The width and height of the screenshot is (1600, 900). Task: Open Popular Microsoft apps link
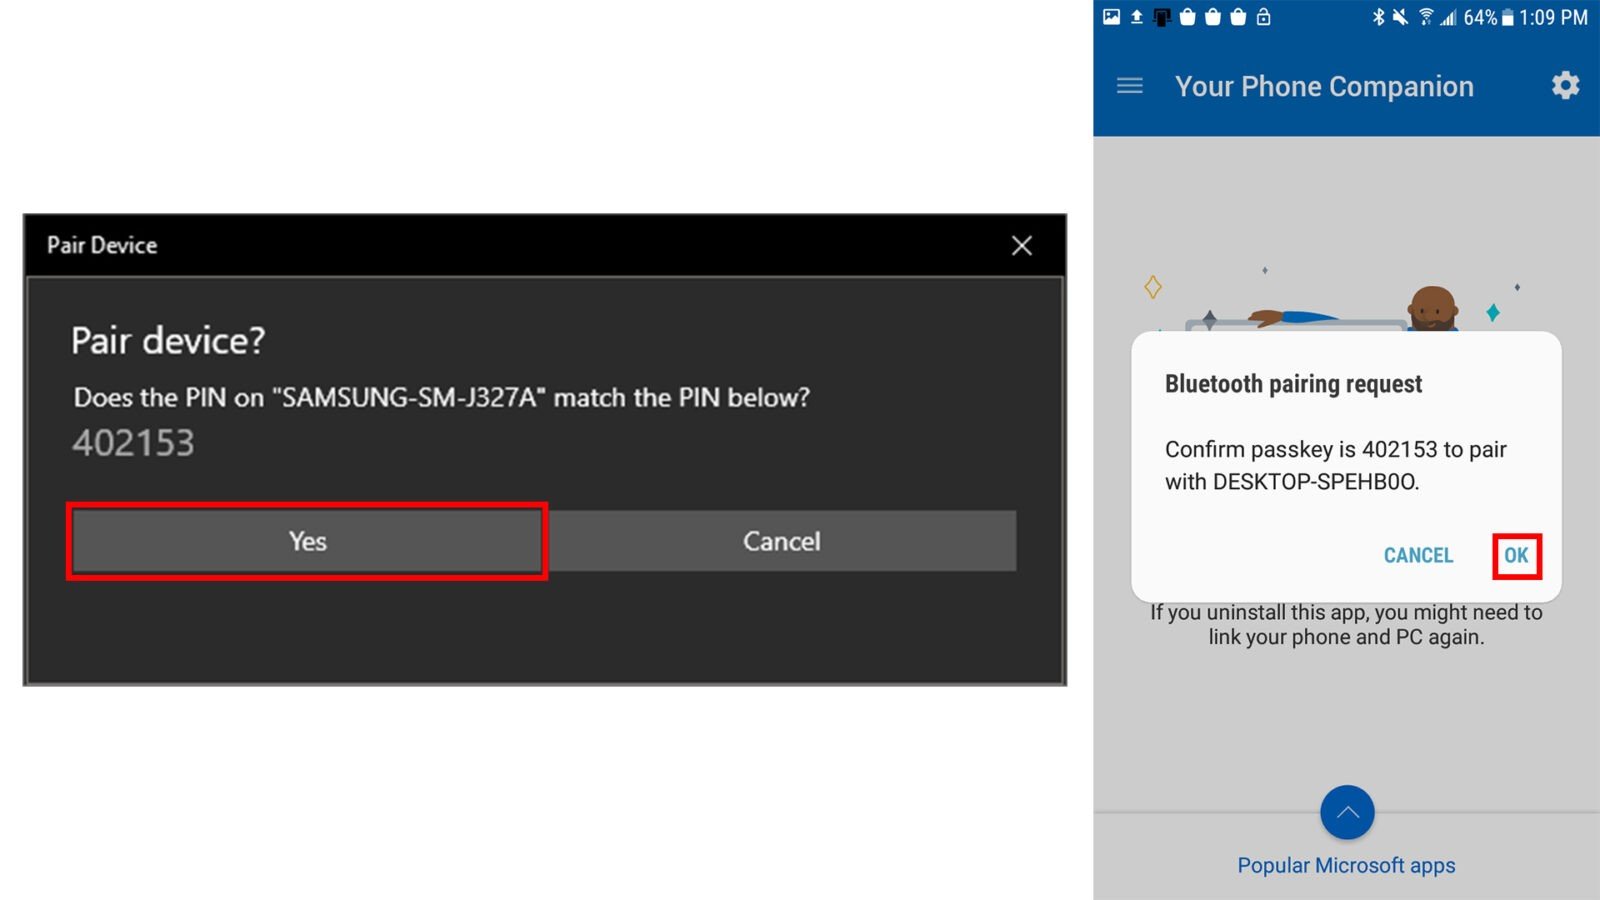(x=1346, y=866)
